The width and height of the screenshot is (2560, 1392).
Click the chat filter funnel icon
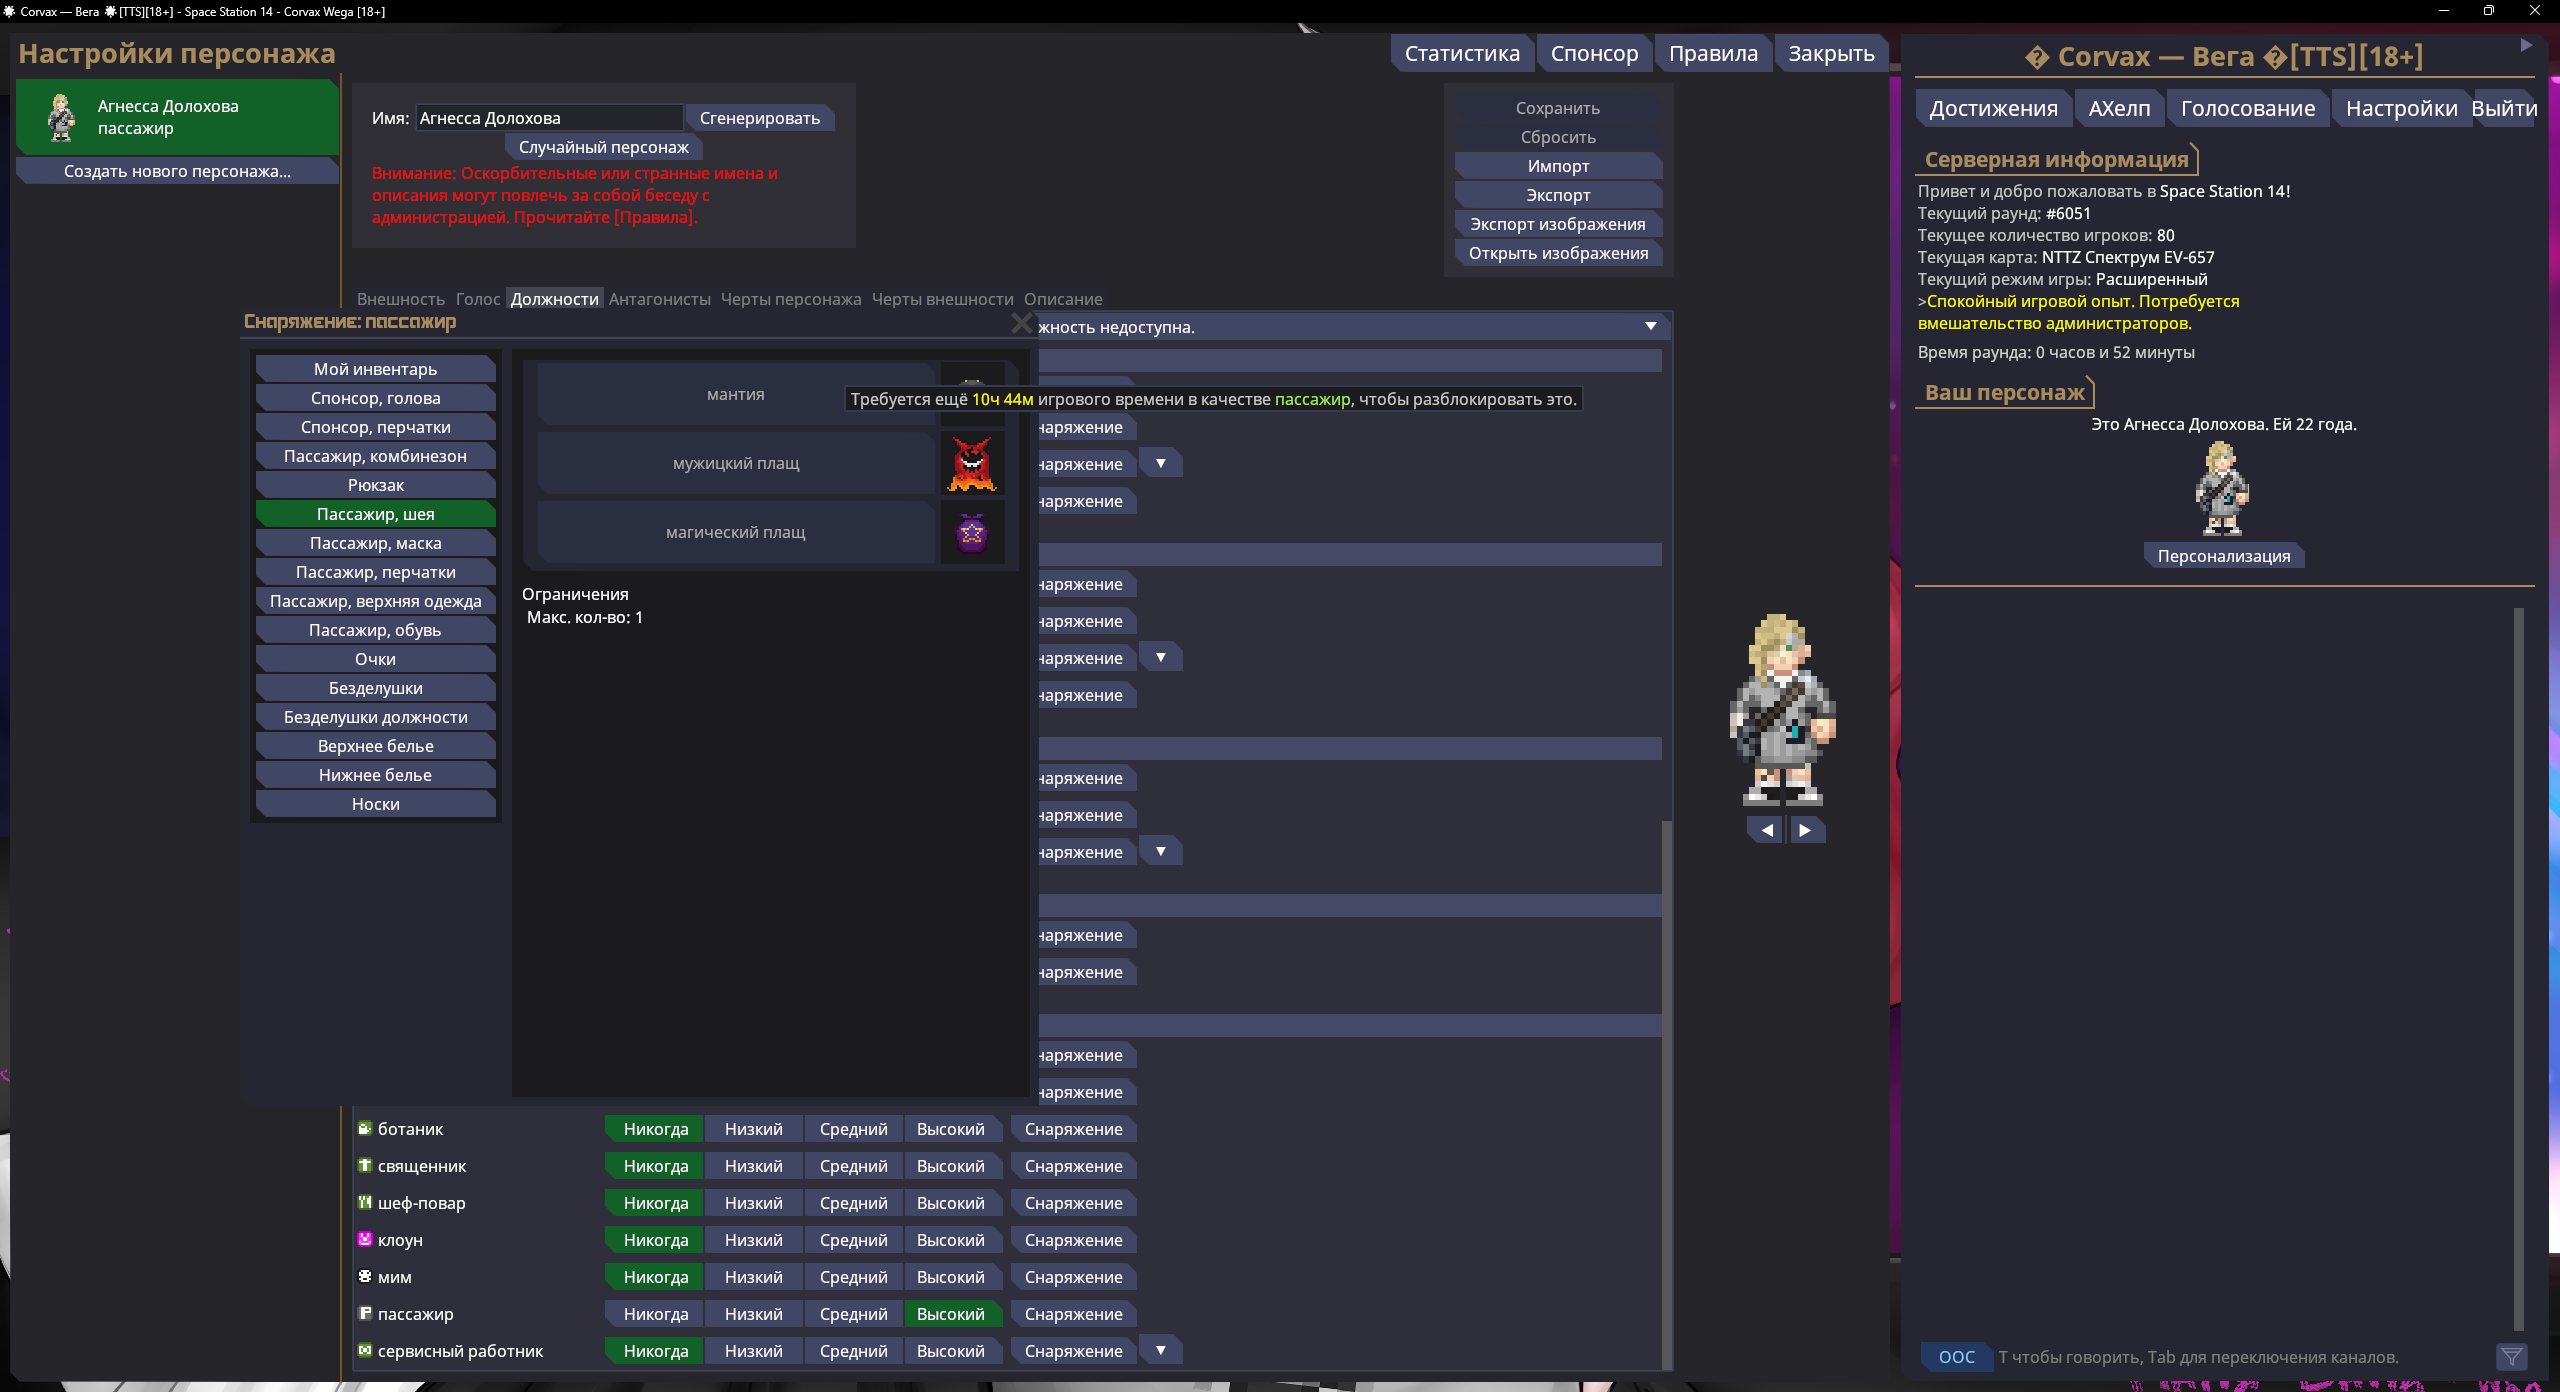tap(2511, 1357)
